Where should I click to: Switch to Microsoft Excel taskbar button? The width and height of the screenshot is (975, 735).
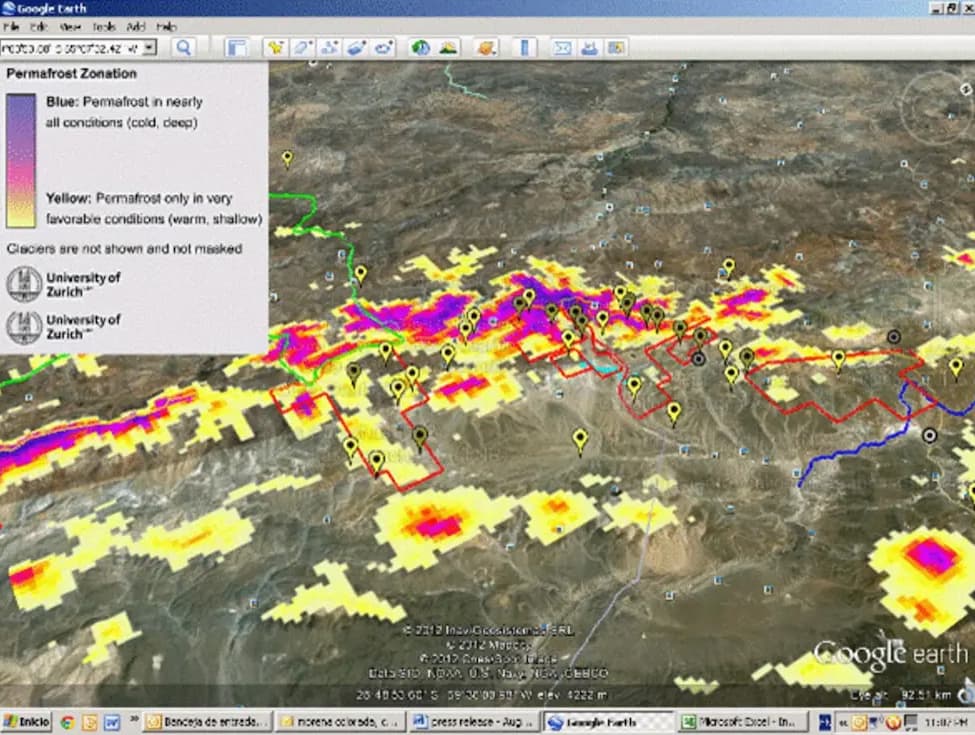(x=742, y=721)
